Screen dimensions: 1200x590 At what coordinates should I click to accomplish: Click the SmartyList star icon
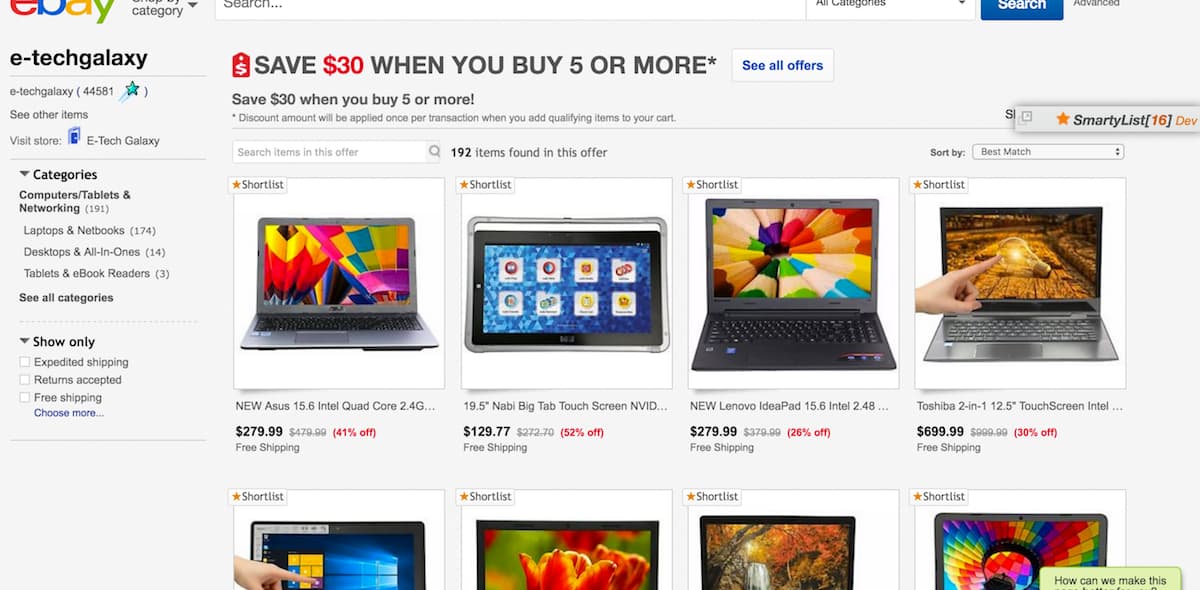[x=1063, y=119]
